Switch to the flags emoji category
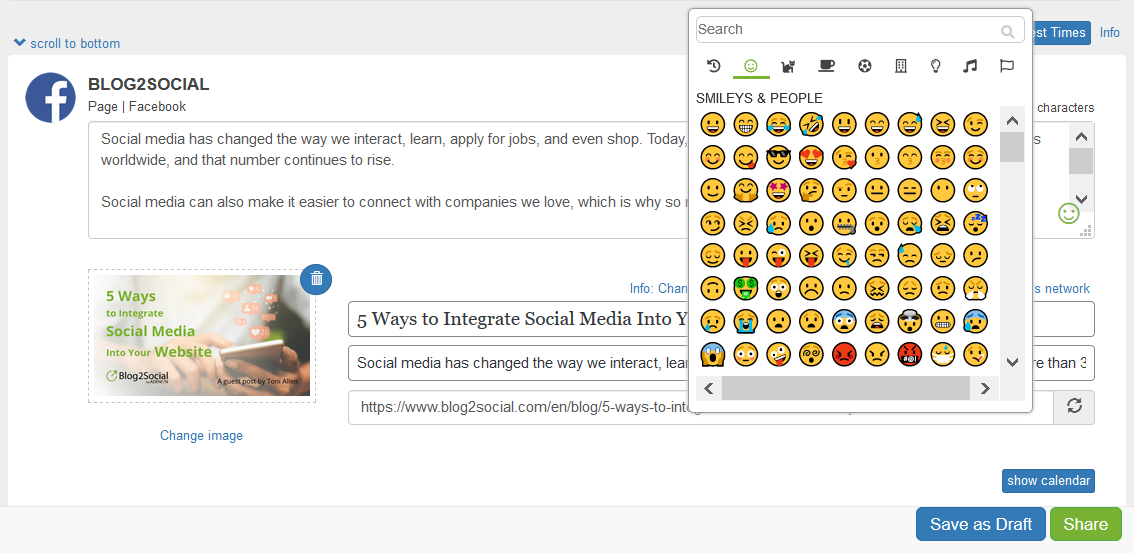 pyautogui.click(x=1006, y=66)
